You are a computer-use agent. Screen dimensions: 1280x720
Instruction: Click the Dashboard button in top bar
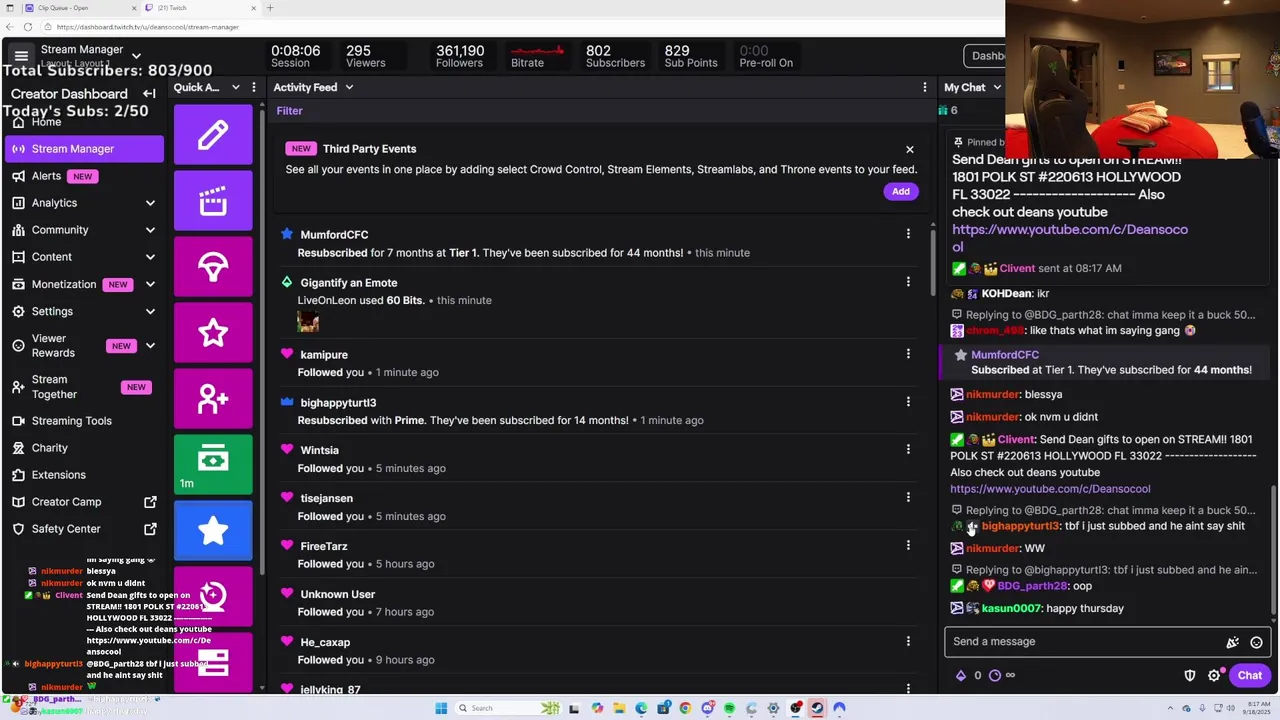(985, 56)
